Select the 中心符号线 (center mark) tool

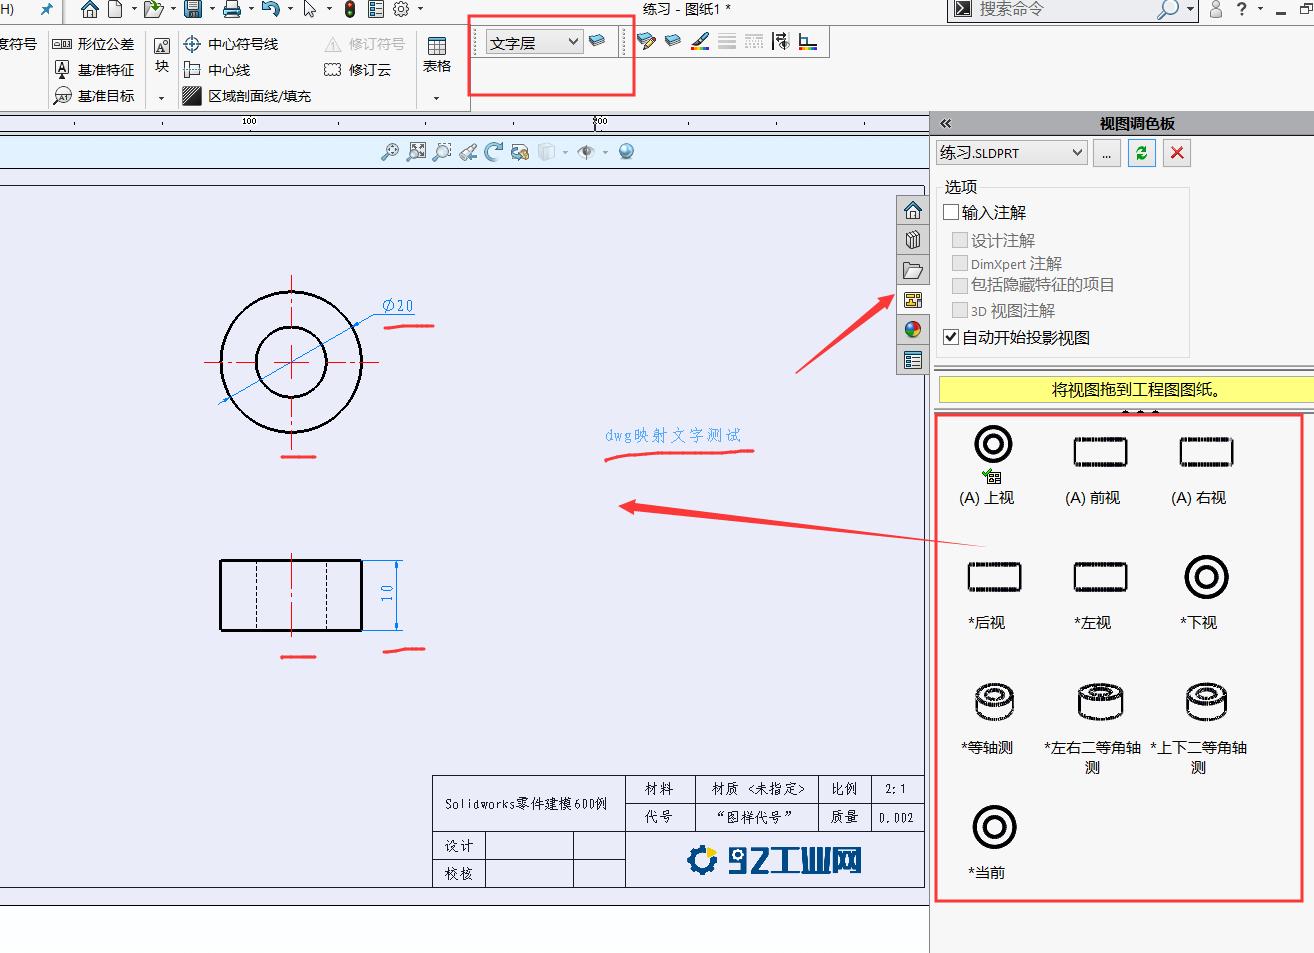pyautogui.click(x=234, y=43)
